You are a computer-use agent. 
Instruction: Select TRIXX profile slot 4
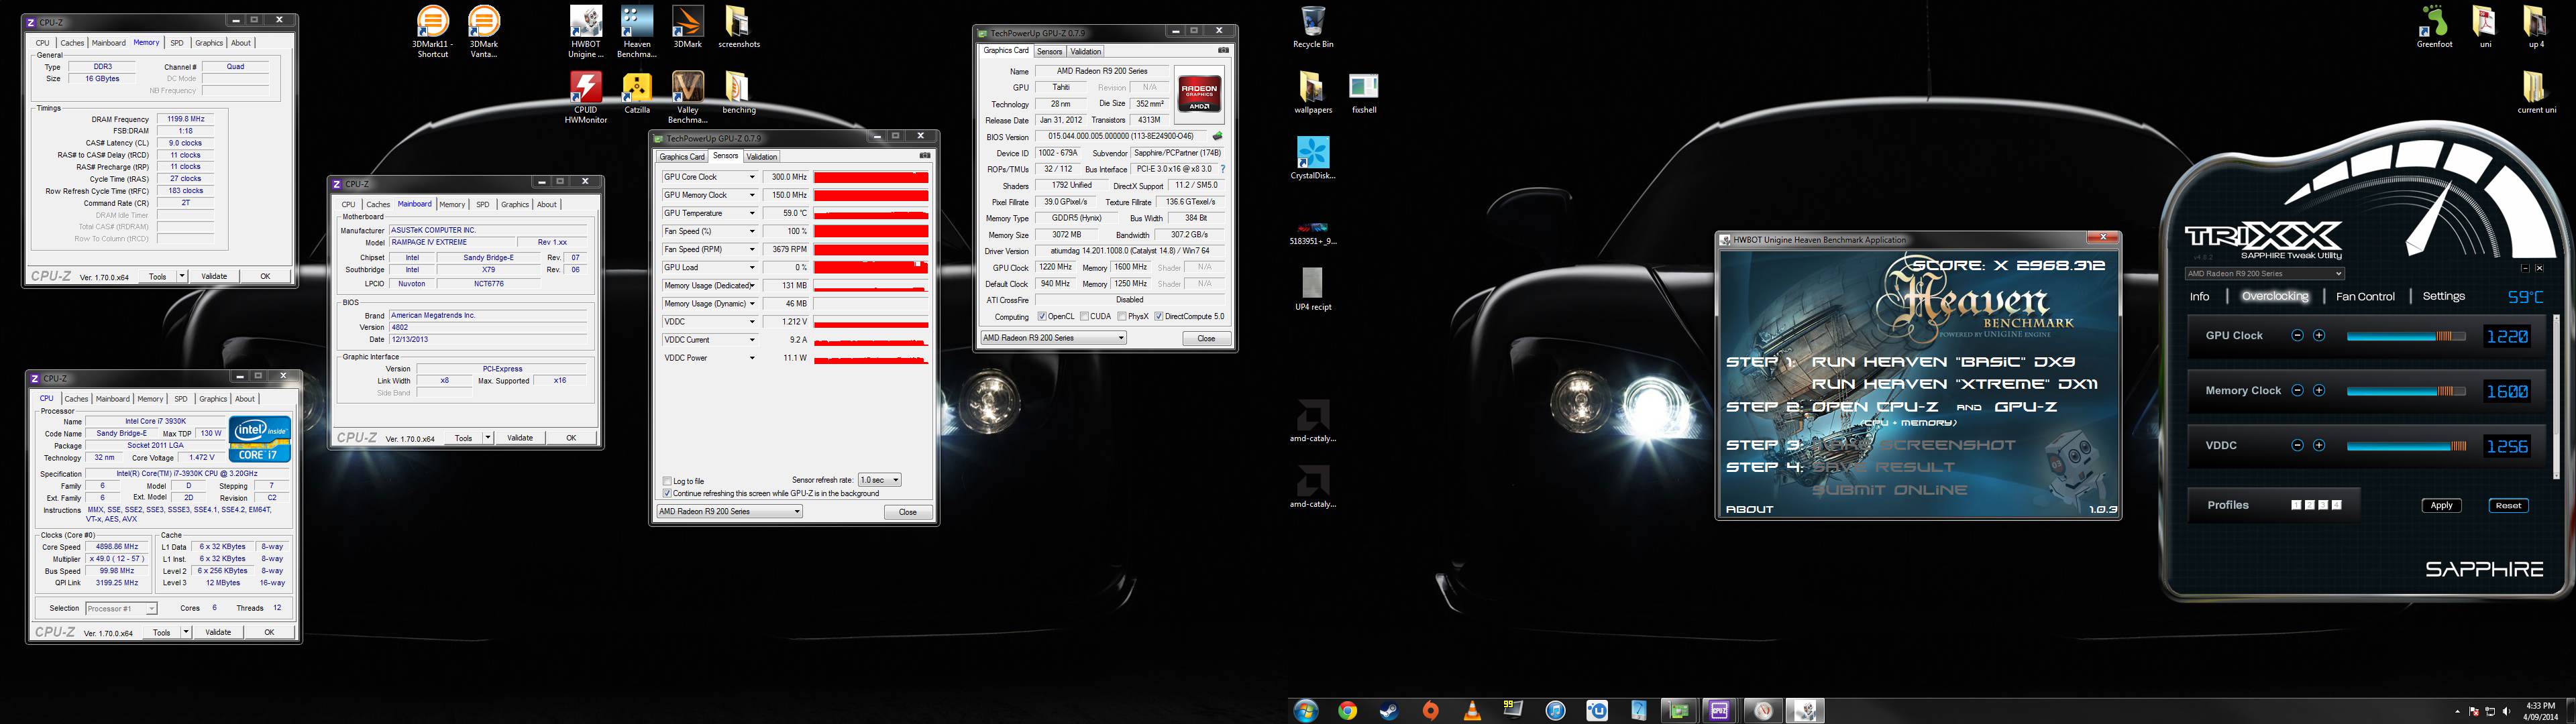[2337, 505]
